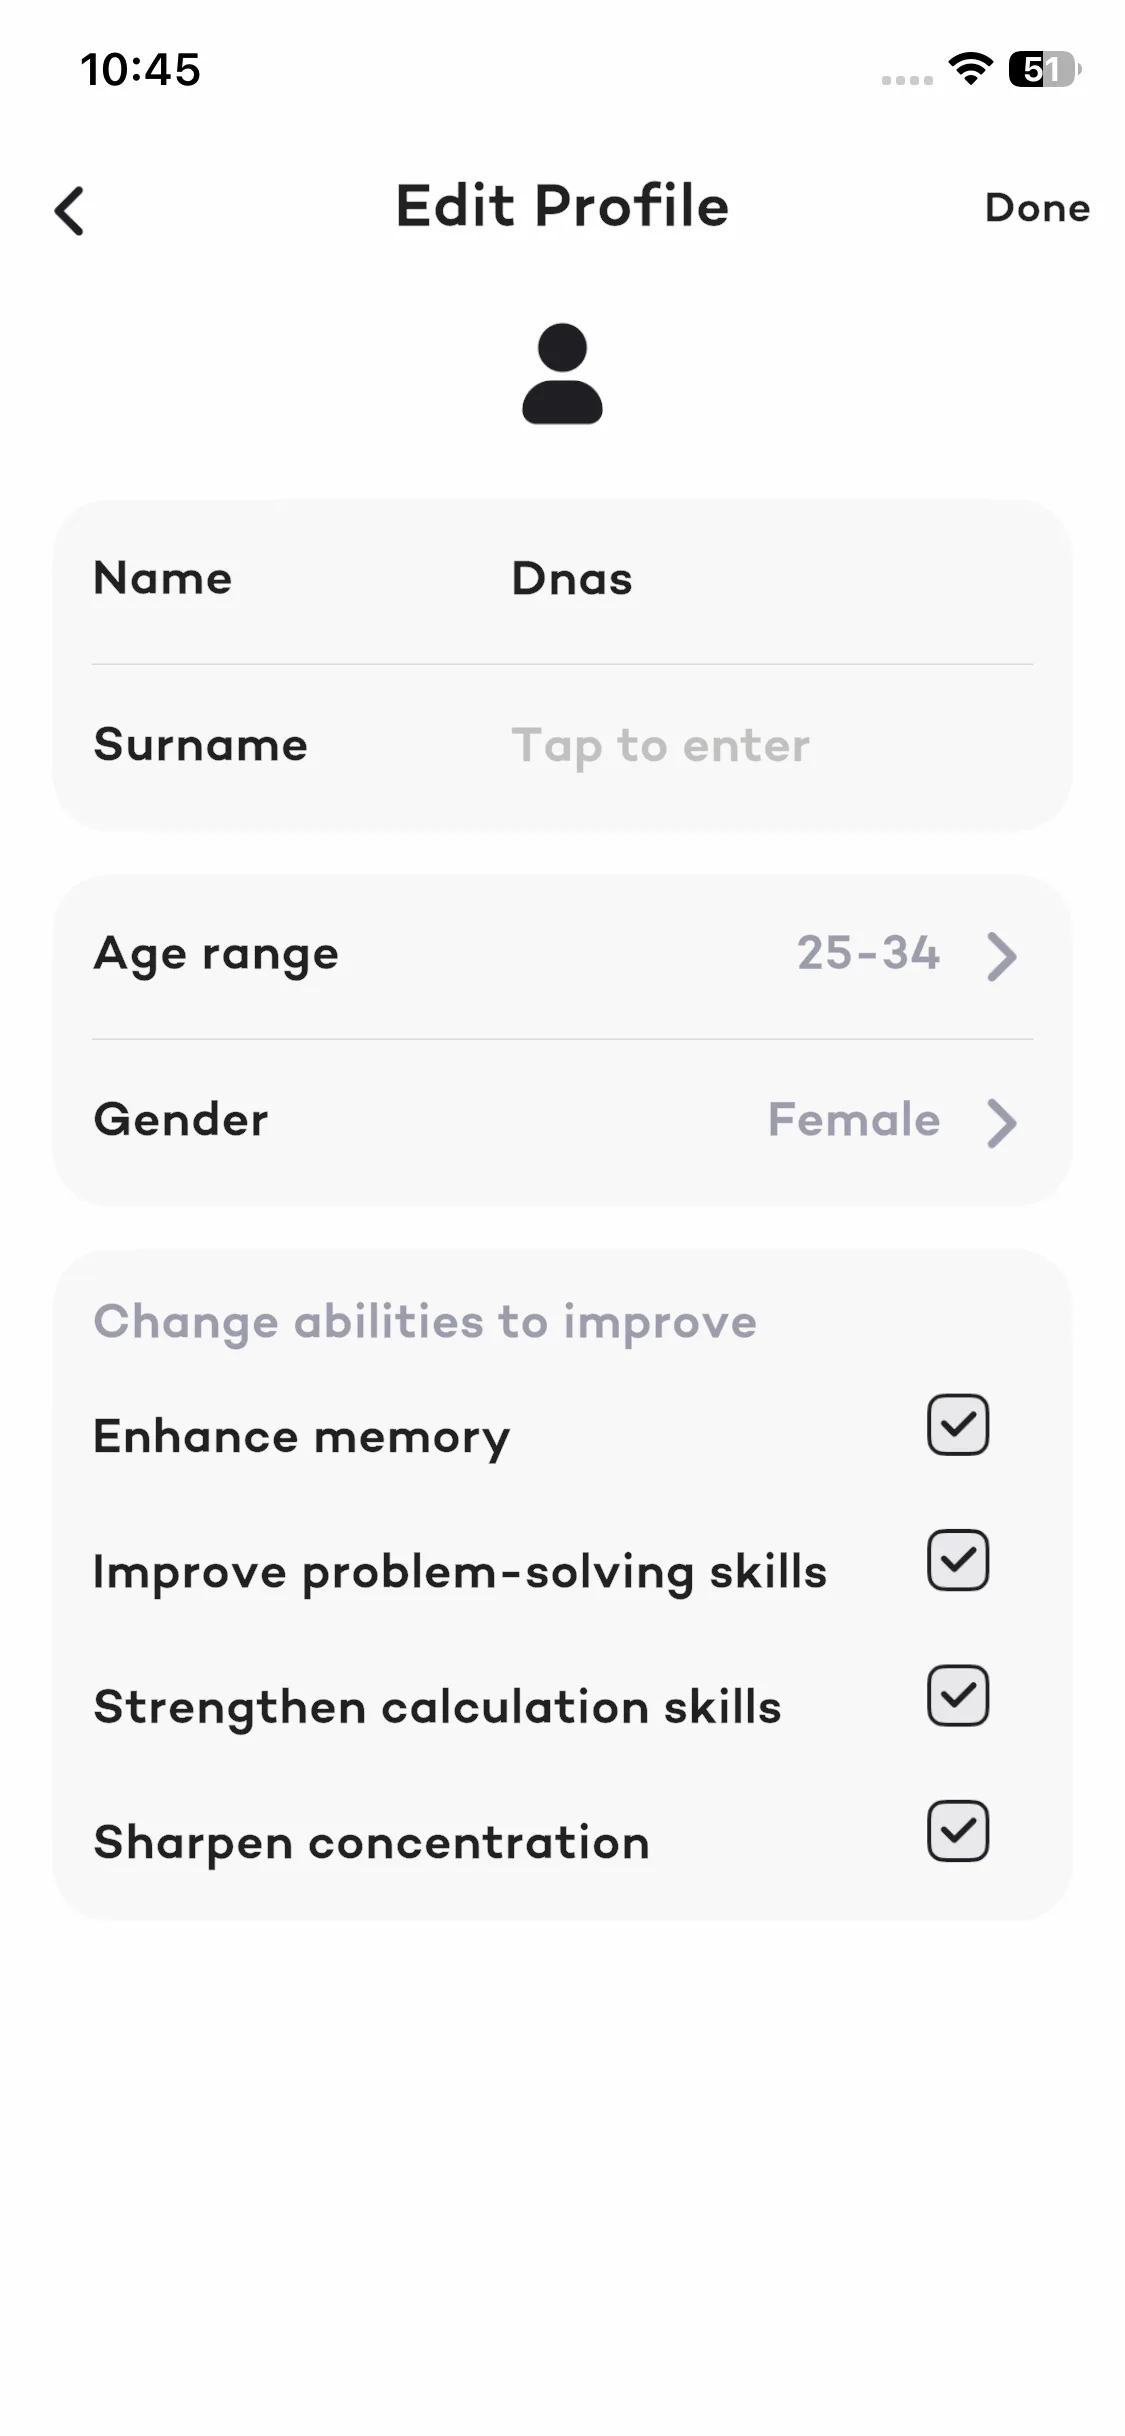This screenshot has width=1125, height=2436.
Task: Tap the Surname 'Tap to enter' field
Action: [660, 746]
